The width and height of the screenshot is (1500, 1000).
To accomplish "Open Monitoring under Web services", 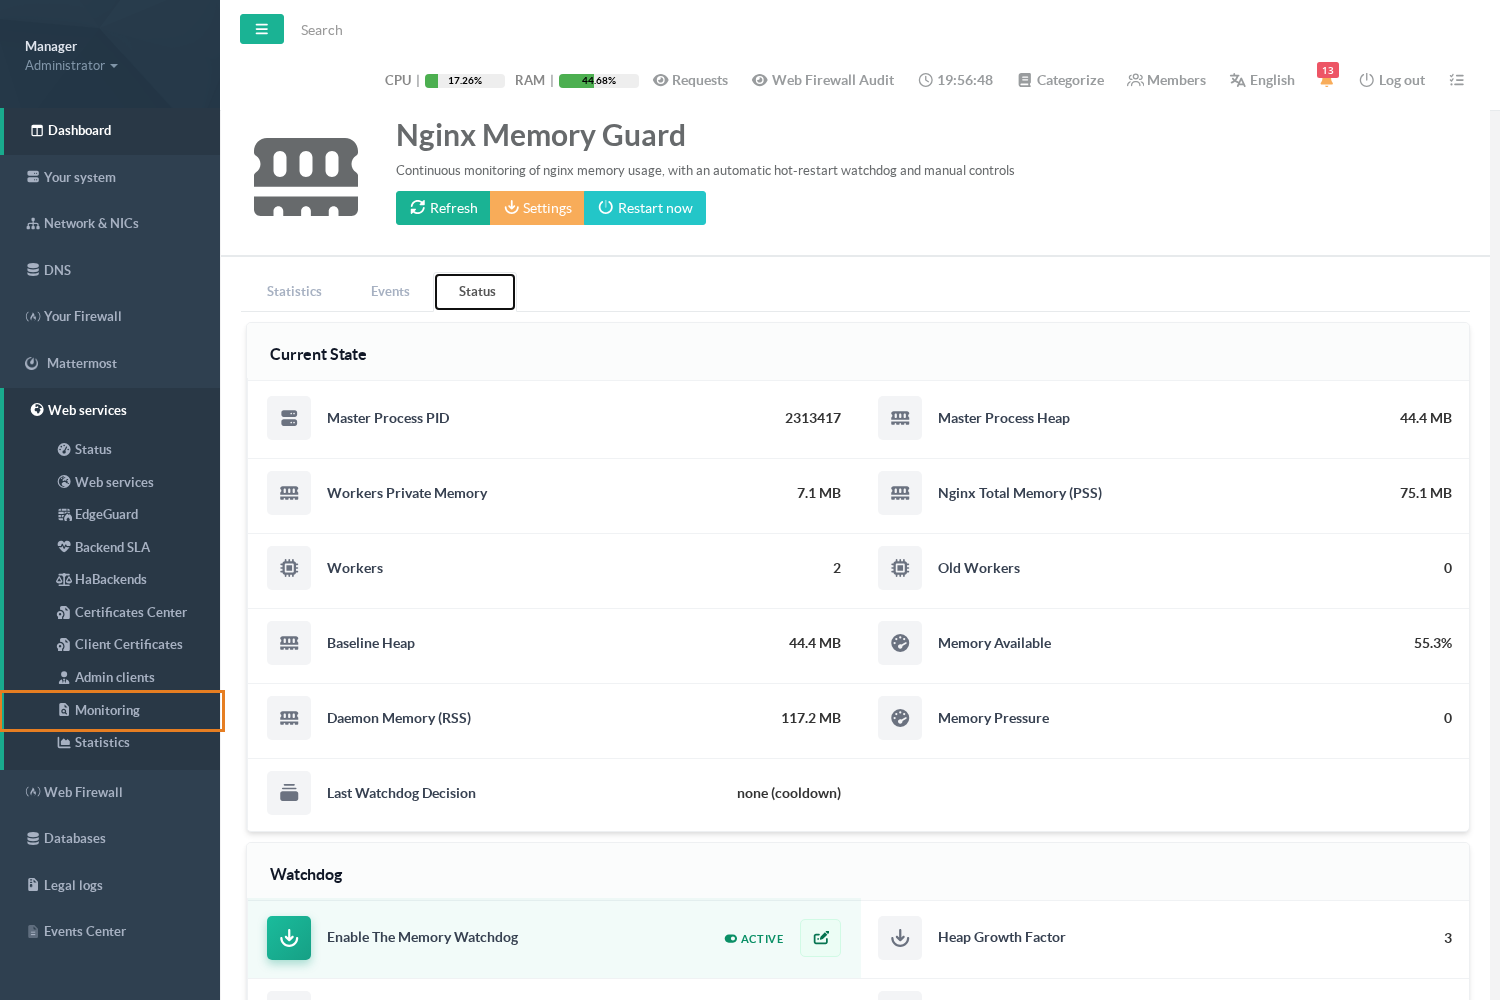I will click(x=112, y=710).
